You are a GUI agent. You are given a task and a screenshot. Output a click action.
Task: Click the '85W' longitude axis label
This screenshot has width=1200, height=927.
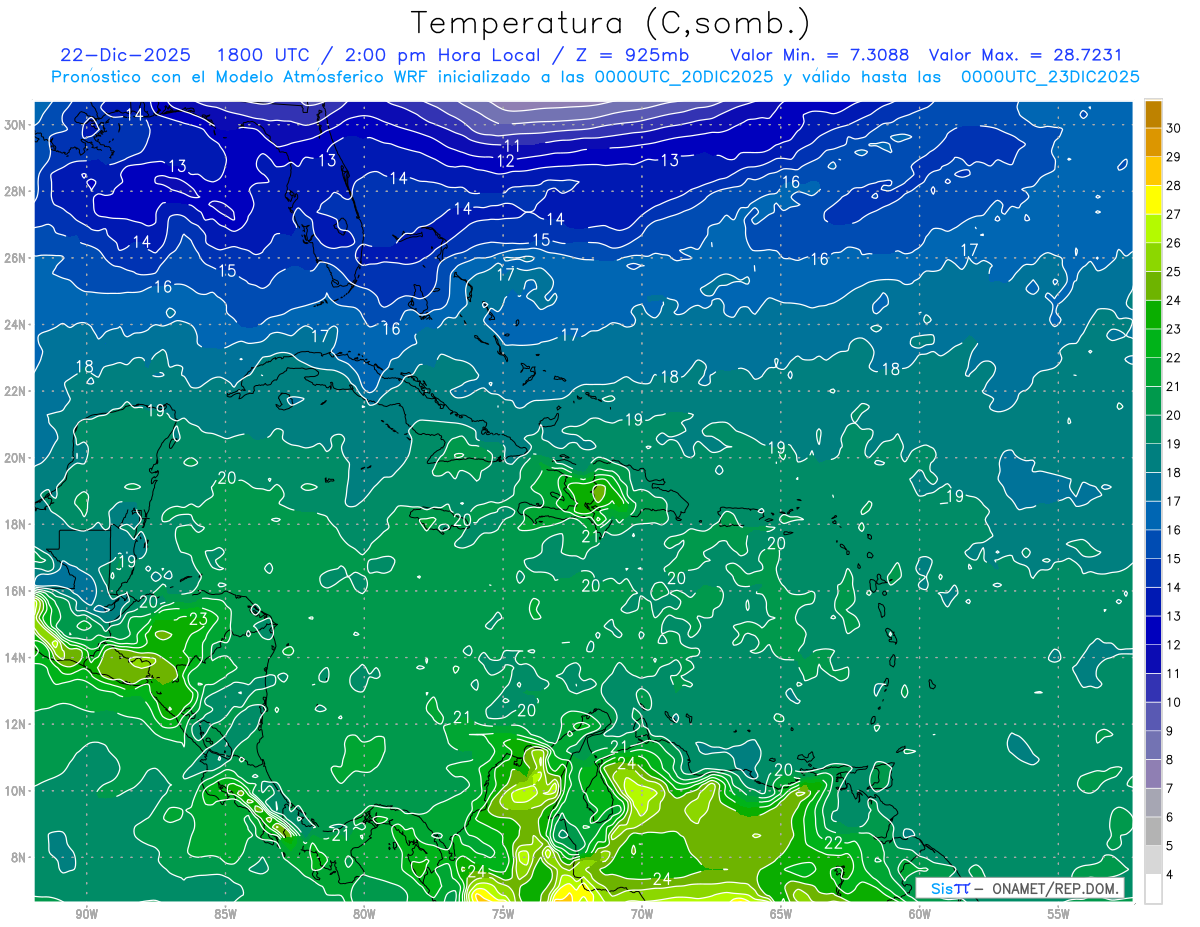(225, 914)
